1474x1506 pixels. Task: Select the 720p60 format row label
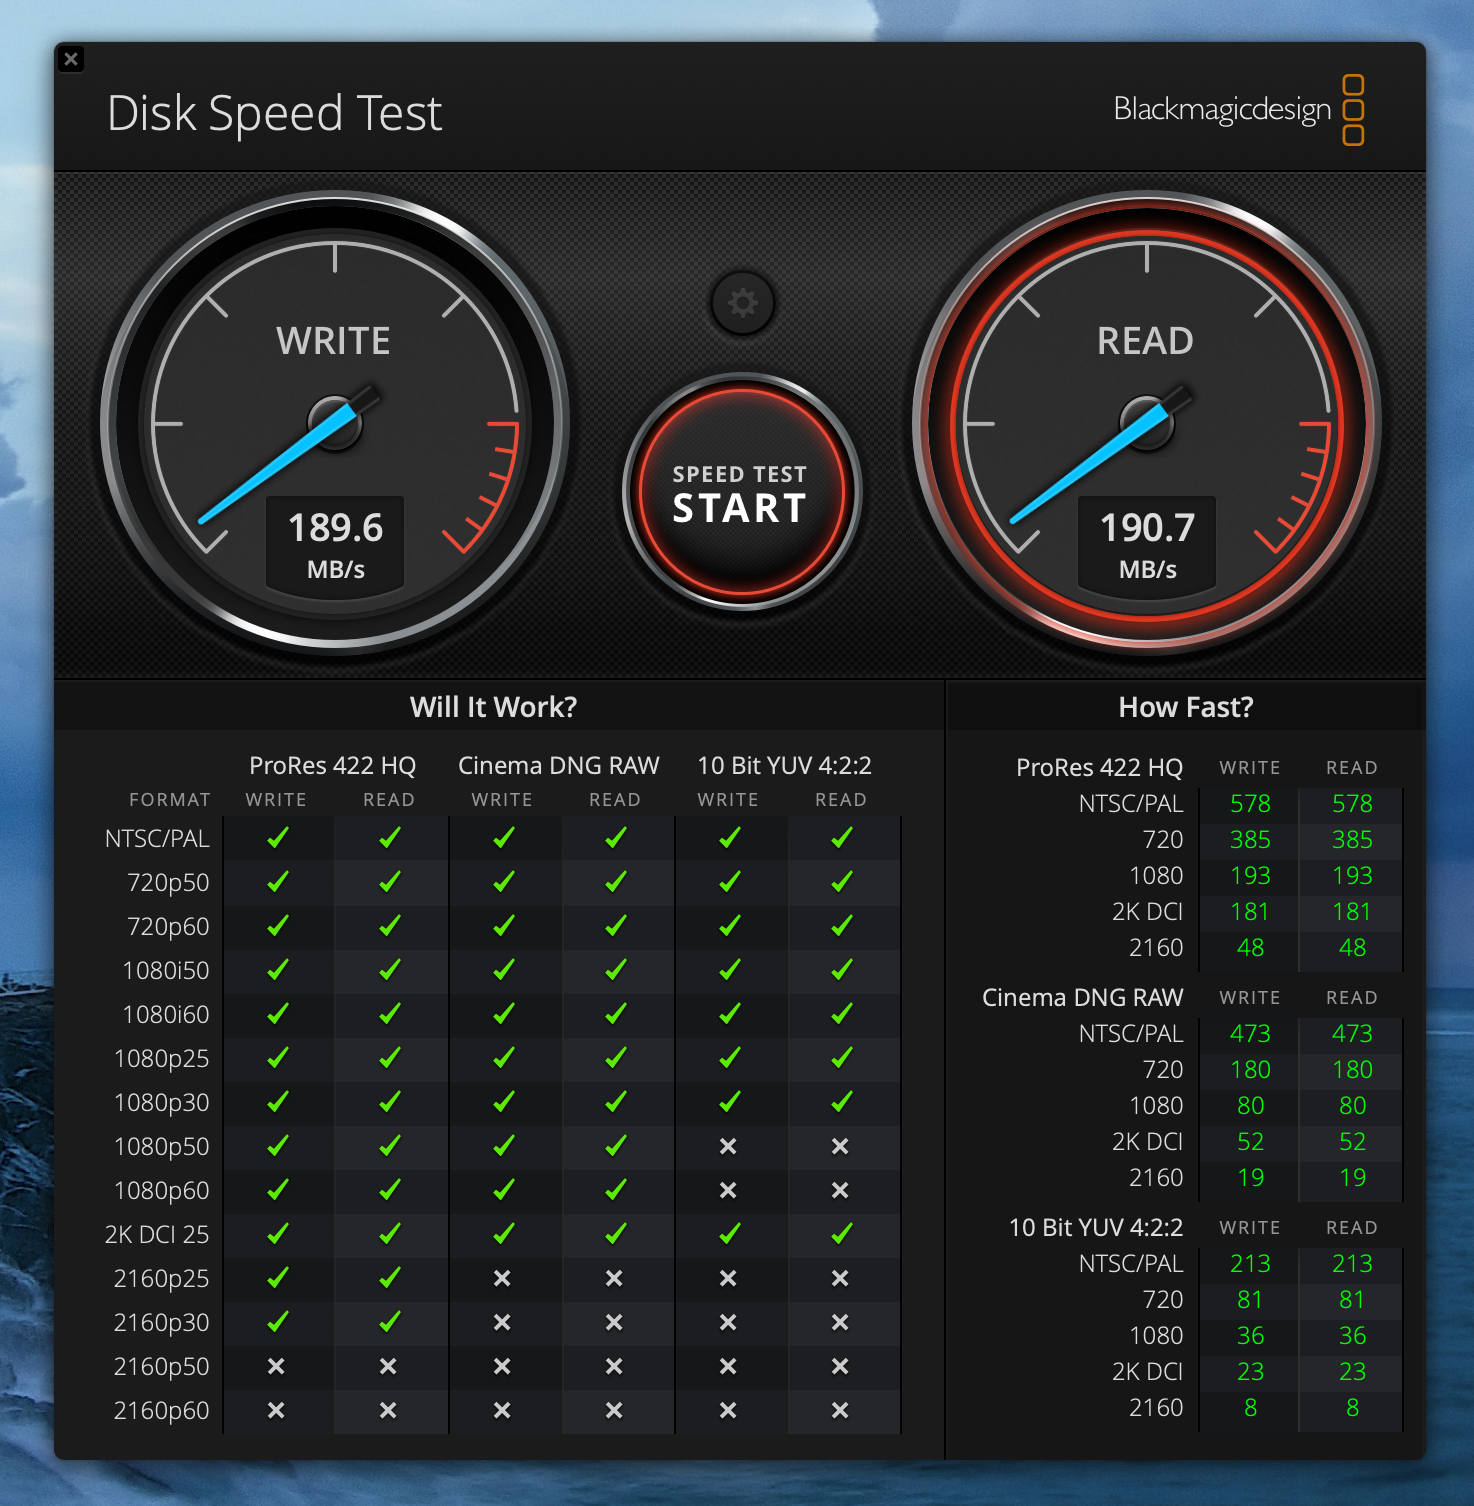coord(168,926)
